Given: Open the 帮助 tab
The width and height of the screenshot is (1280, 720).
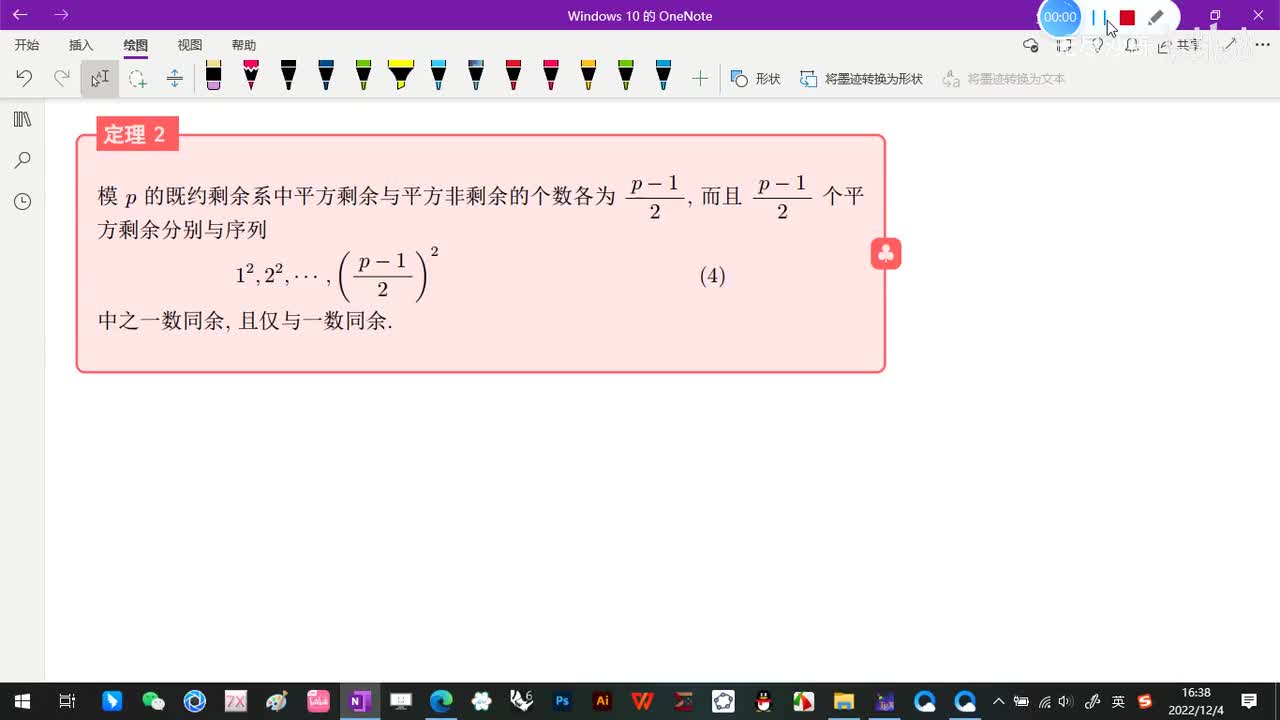Looking at the screenshot, I should (243, 45).
